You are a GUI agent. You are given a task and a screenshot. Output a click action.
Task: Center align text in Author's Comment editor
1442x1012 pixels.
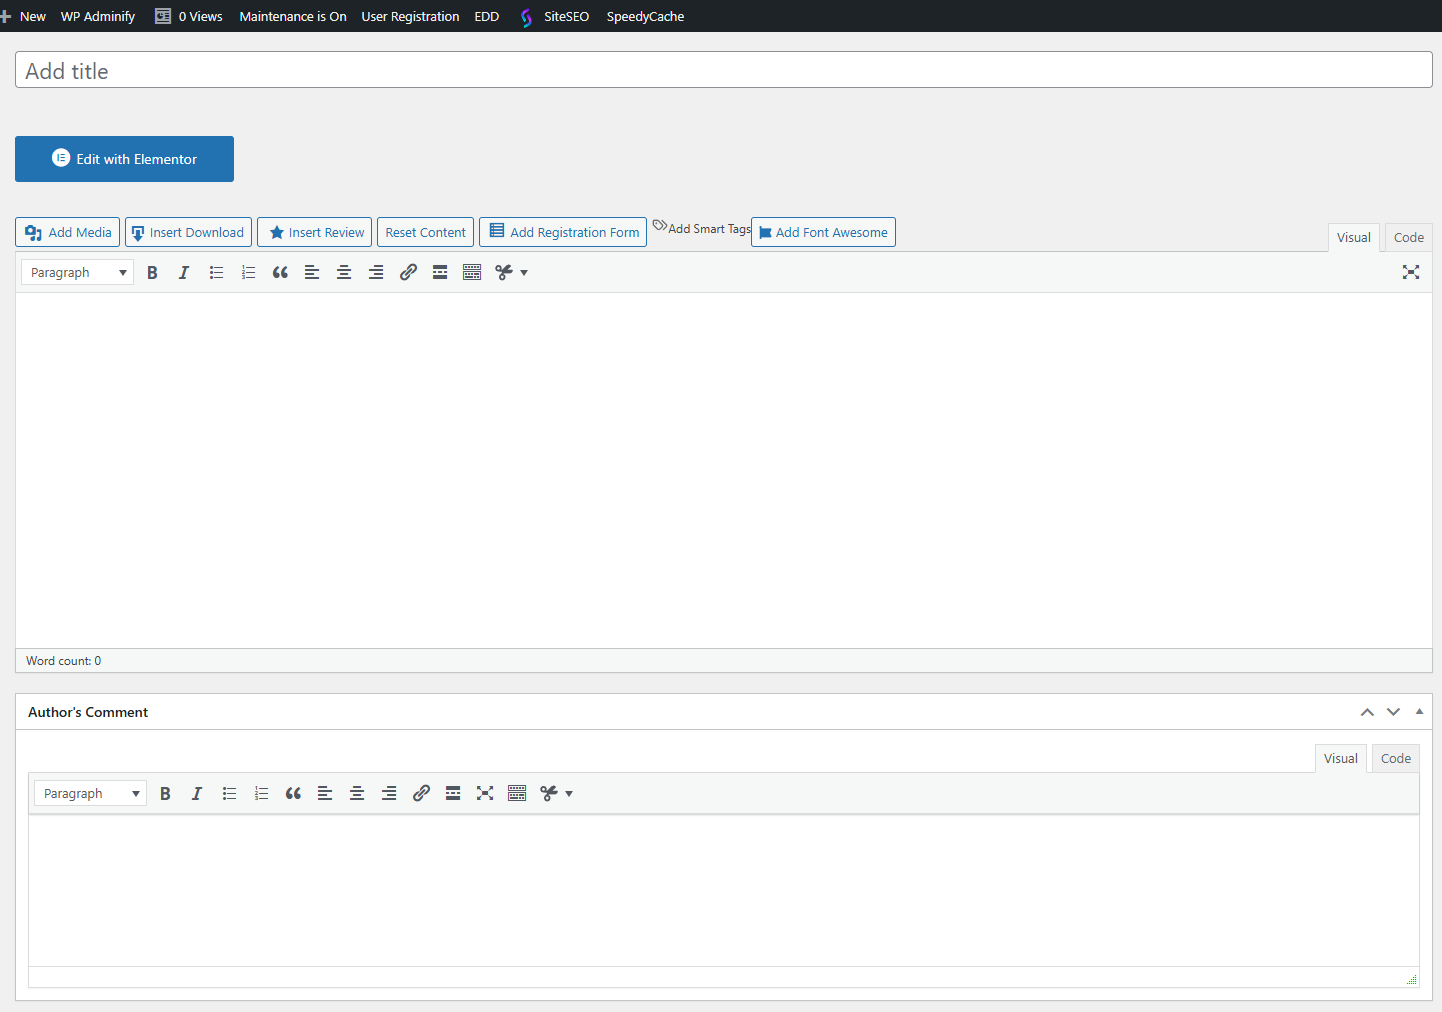pos(357,794)
